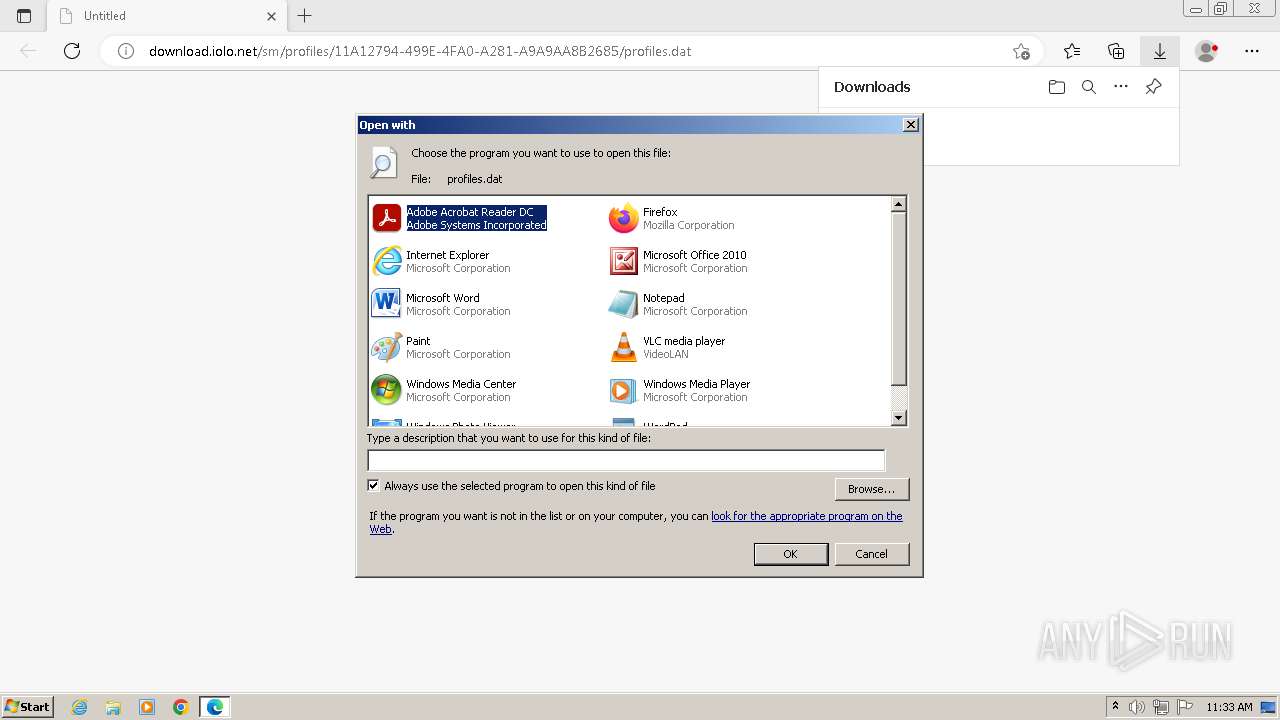1280x720 pixels.
Task: Click the address bar URL
Action: click(420, 51)
